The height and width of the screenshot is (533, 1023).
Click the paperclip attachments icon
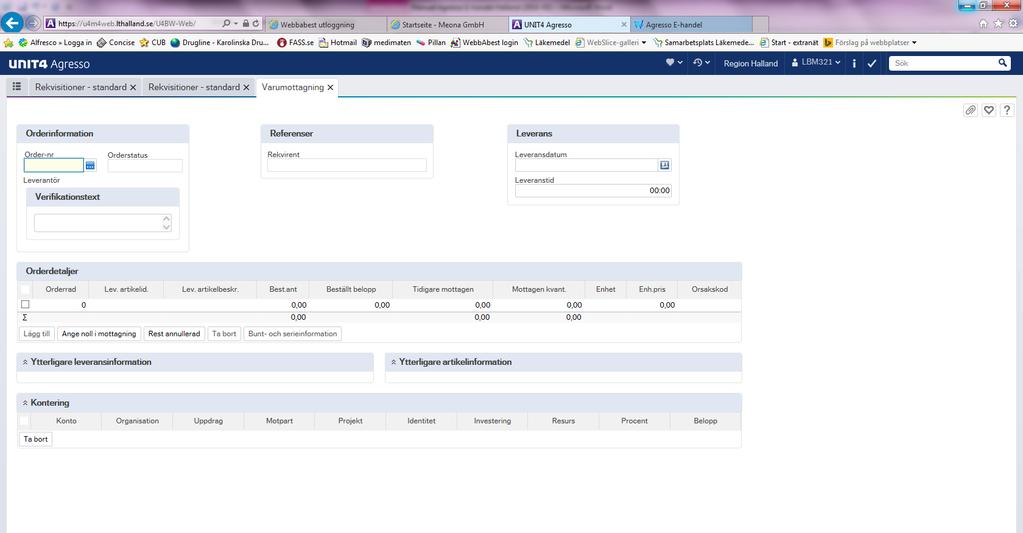(971, 110)
